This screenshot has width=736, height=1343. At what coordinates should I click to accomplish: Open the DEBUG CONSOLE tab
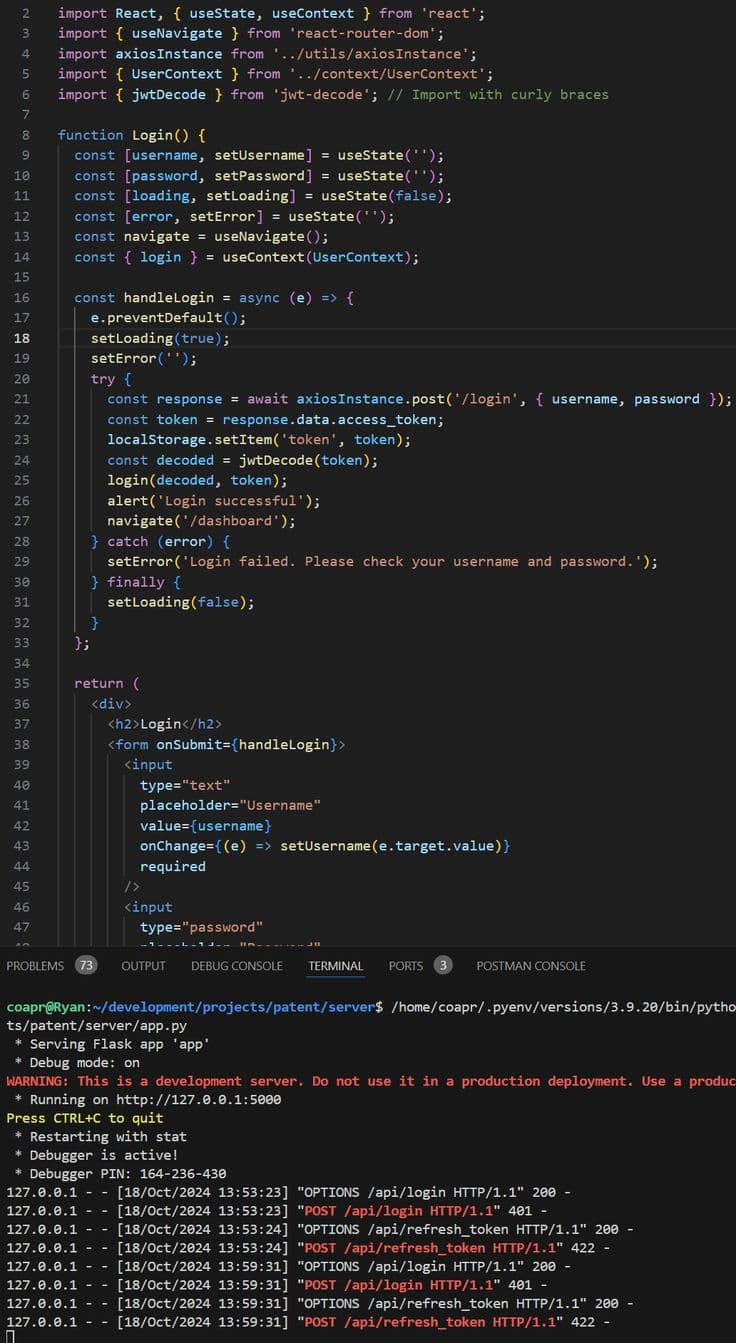point(236,966)
